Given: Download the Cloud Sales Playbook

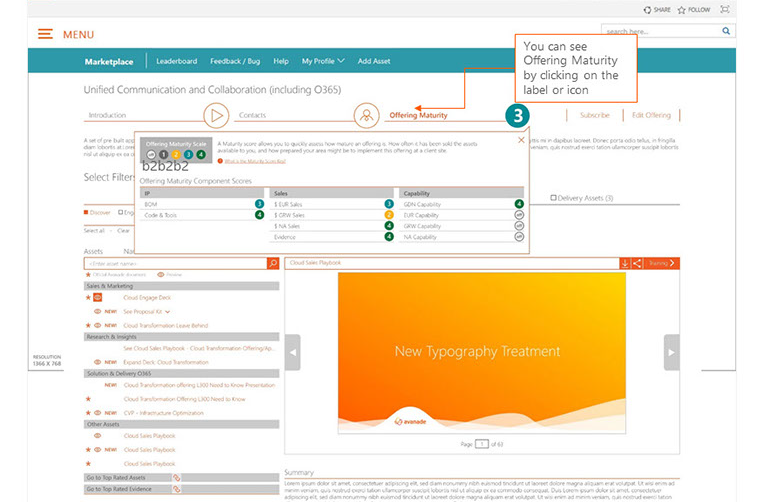Looking at the screenshot, I should (x=625, y=263).
